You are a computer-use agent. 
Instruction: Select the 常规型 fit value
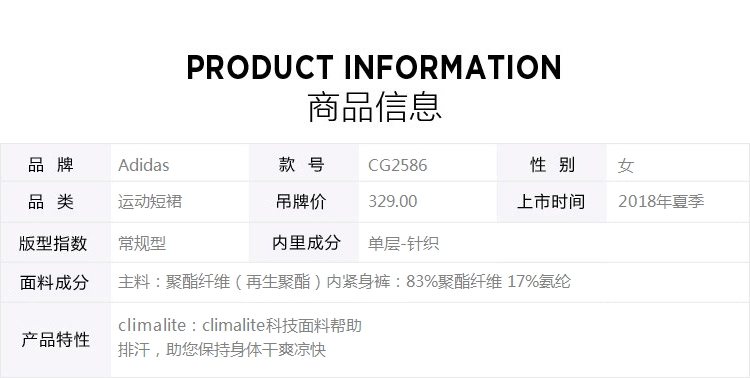142,244
